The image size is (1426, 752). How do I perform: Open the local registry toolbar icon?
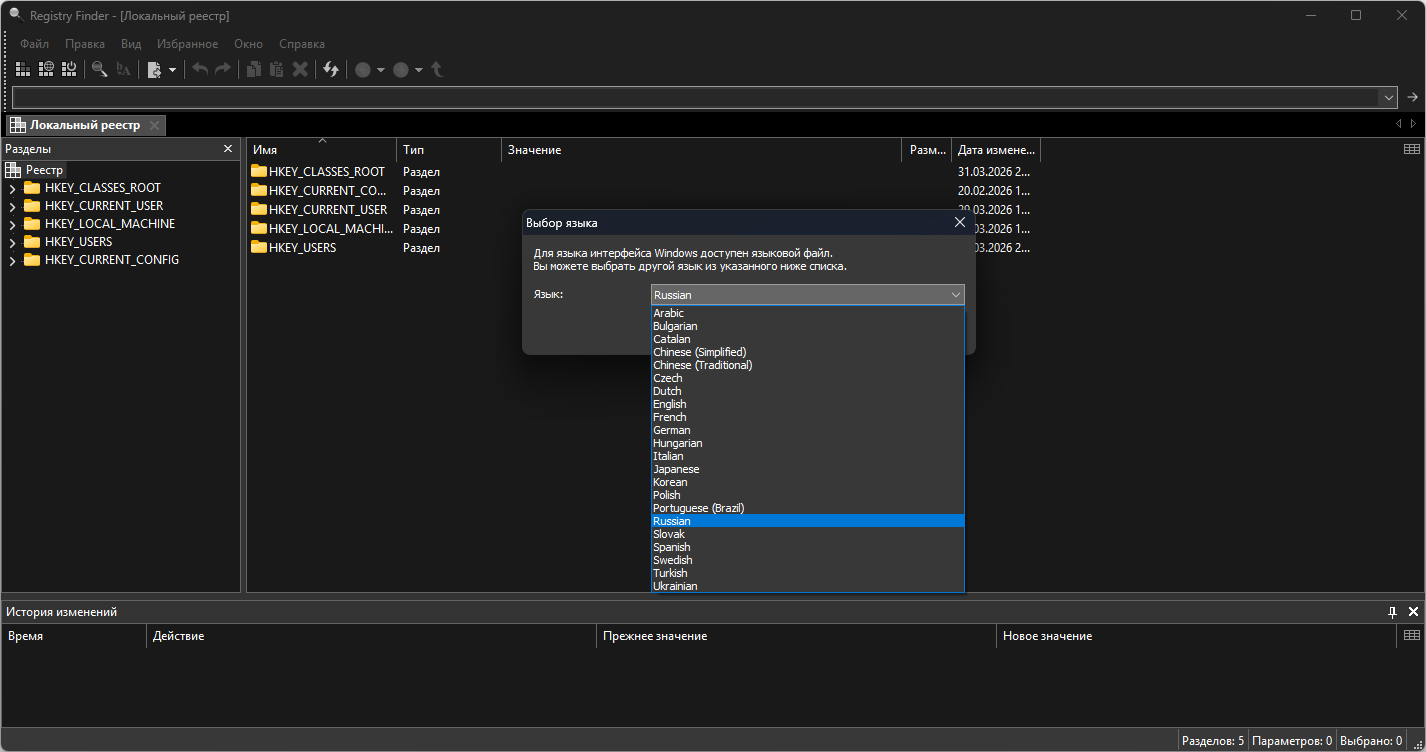tap(22, 69)
